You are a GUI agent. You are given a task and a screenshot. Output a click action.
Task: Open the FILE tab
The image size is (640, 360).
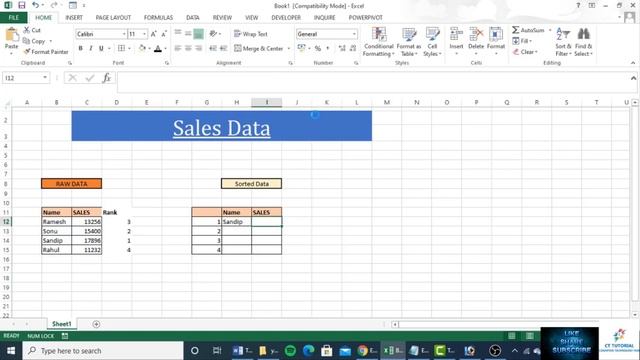click(13, 18)
